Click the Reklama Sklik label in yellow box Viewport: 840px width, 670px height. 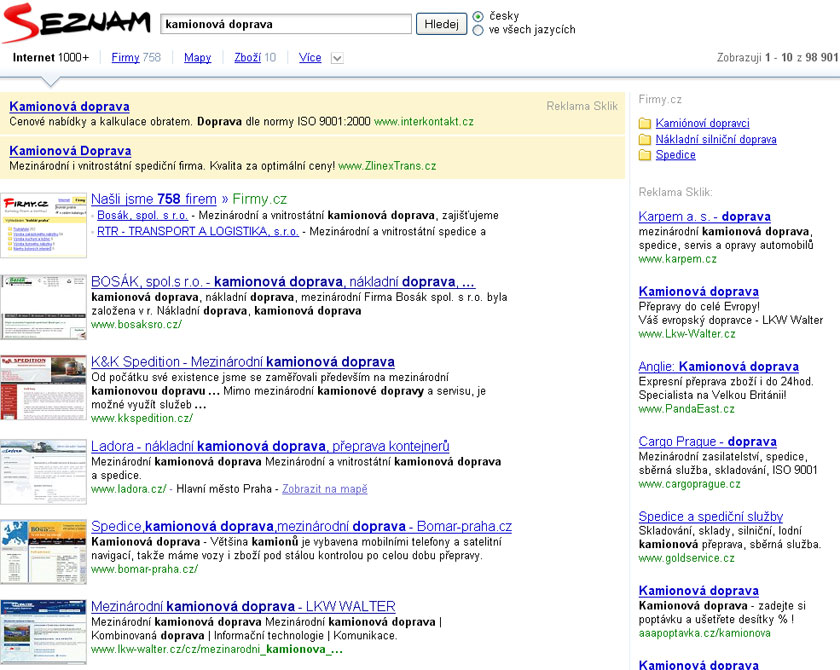point(582,106)
